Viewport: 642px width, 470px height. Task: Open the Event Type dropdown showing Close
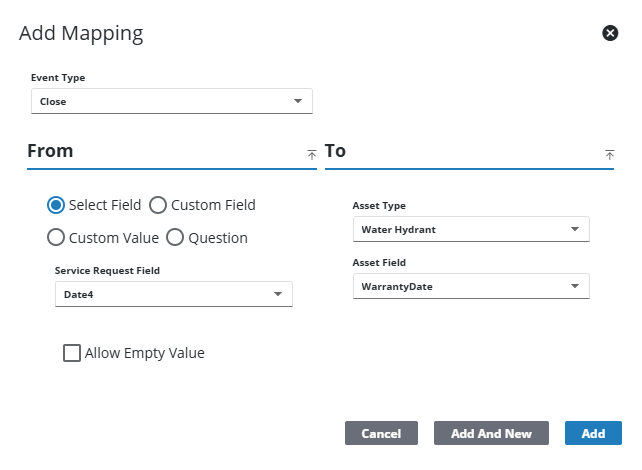[x=172, y=101]
